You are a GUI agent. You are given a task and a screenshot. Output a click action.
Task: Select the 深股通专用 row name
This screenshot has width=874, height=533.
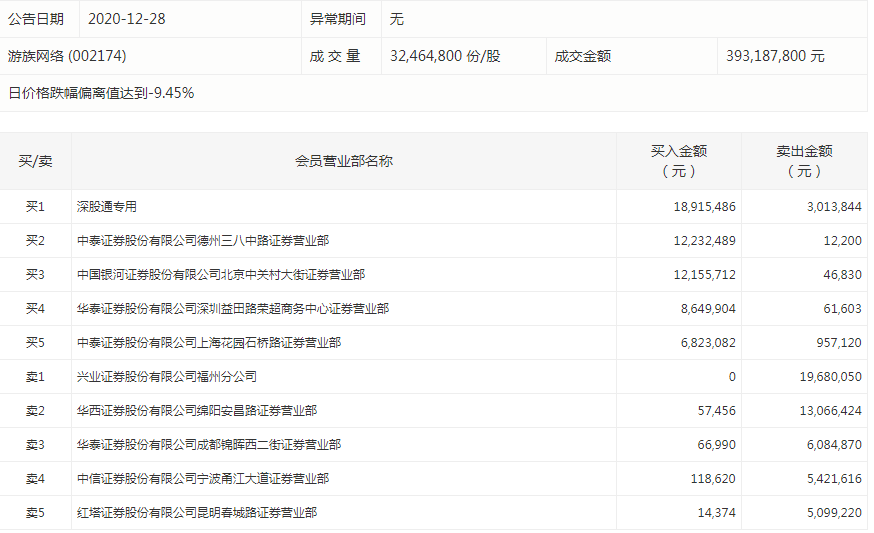point(106,207)
